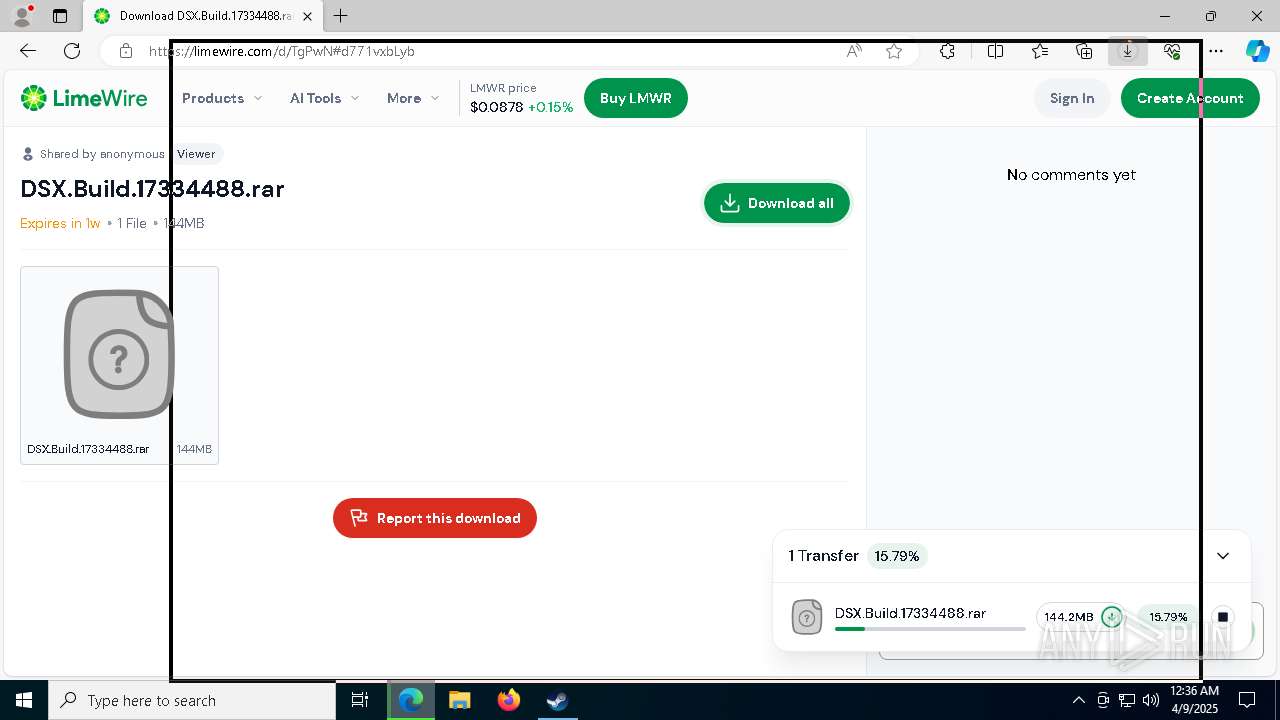The image size is (1280, 720).
Task: Click Download all button
Action: [x=777, y=203]
